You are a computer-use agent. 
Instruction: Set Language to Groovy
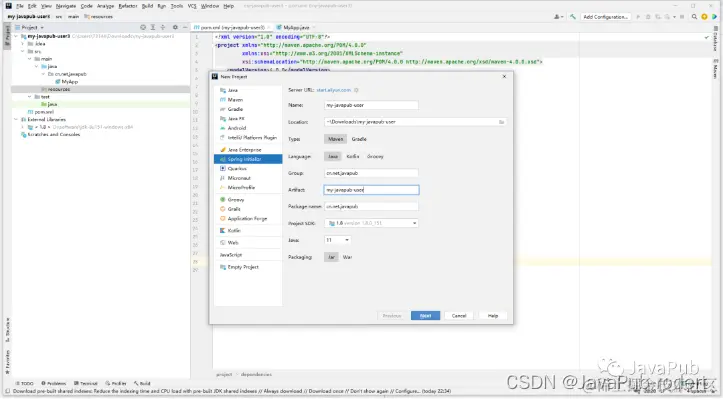click(x=375, y=156)
